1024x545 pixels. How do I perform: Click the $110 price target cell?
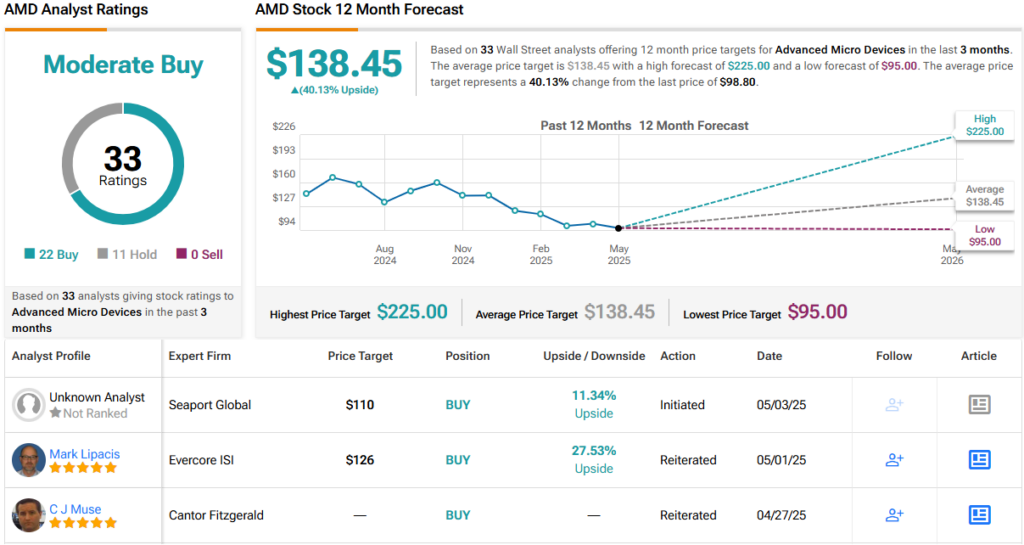pyautogui.click(x=360, y=405)
